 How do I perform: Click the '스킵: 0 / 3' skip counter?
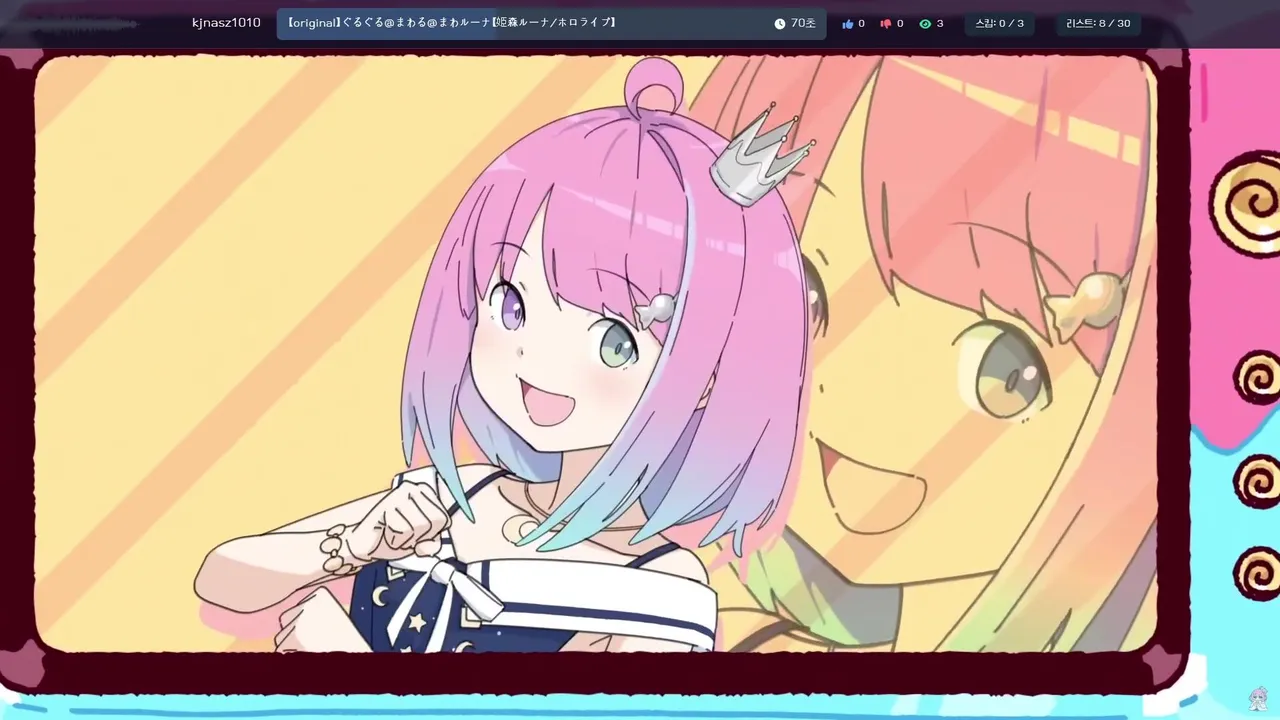click(x=1000, y=23)
